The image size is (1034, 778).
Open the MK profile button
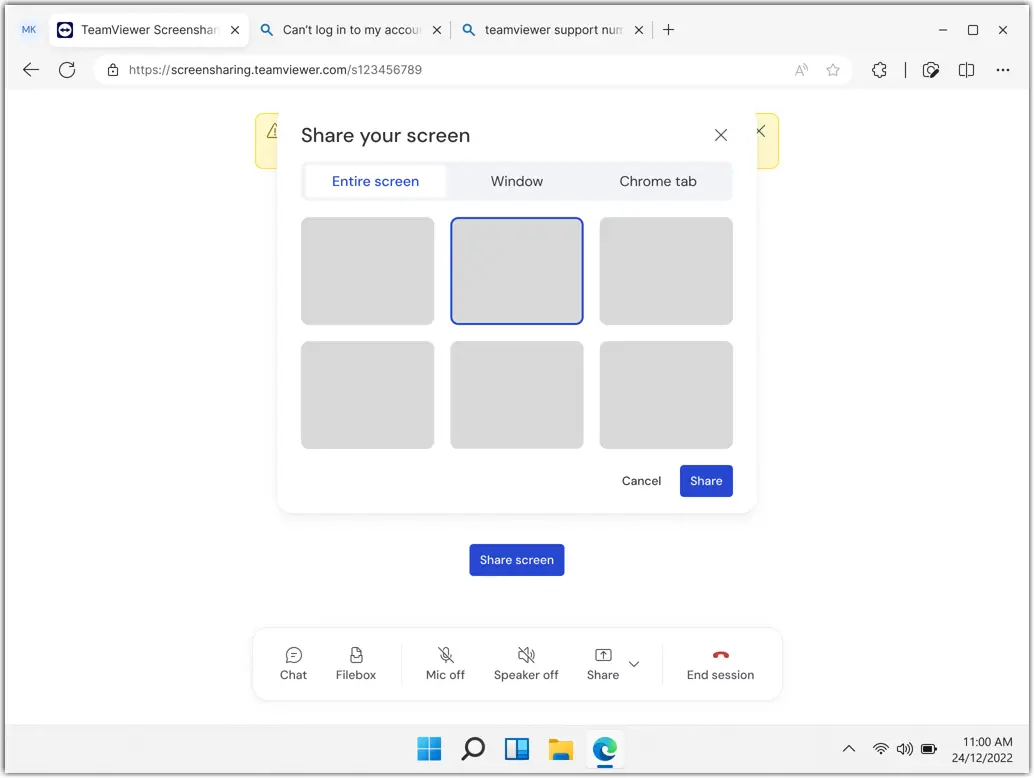[28, 30]
